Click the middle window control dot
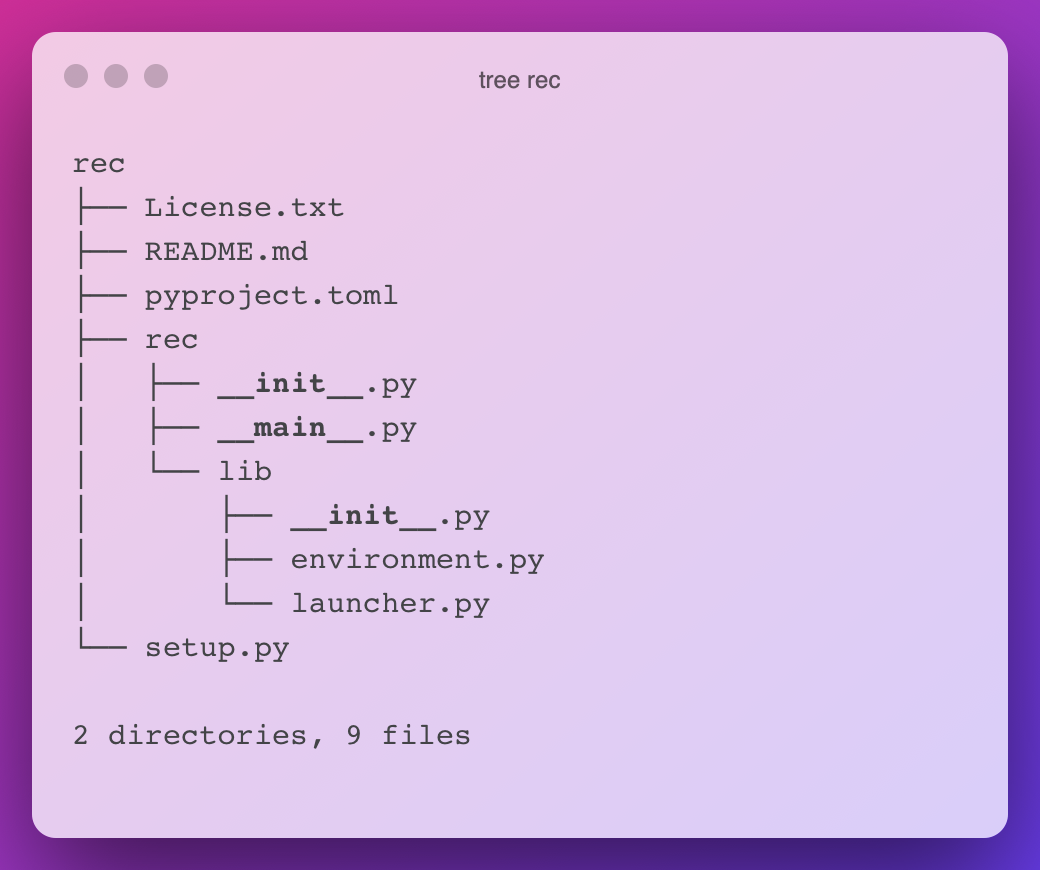The width and height of the screenshot is (1040, 870). click(x=116, y=76)
